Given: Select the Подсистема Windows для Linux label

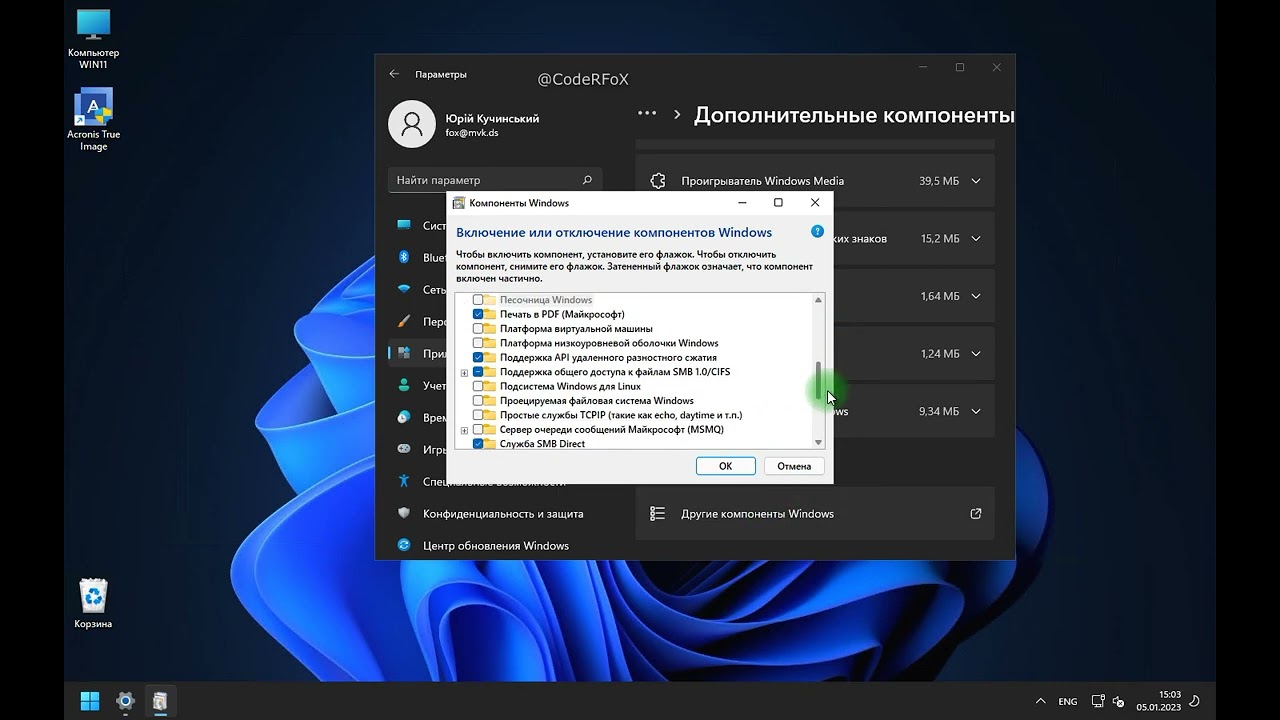Looking at the screenshot, I should [x=570, y=386].
